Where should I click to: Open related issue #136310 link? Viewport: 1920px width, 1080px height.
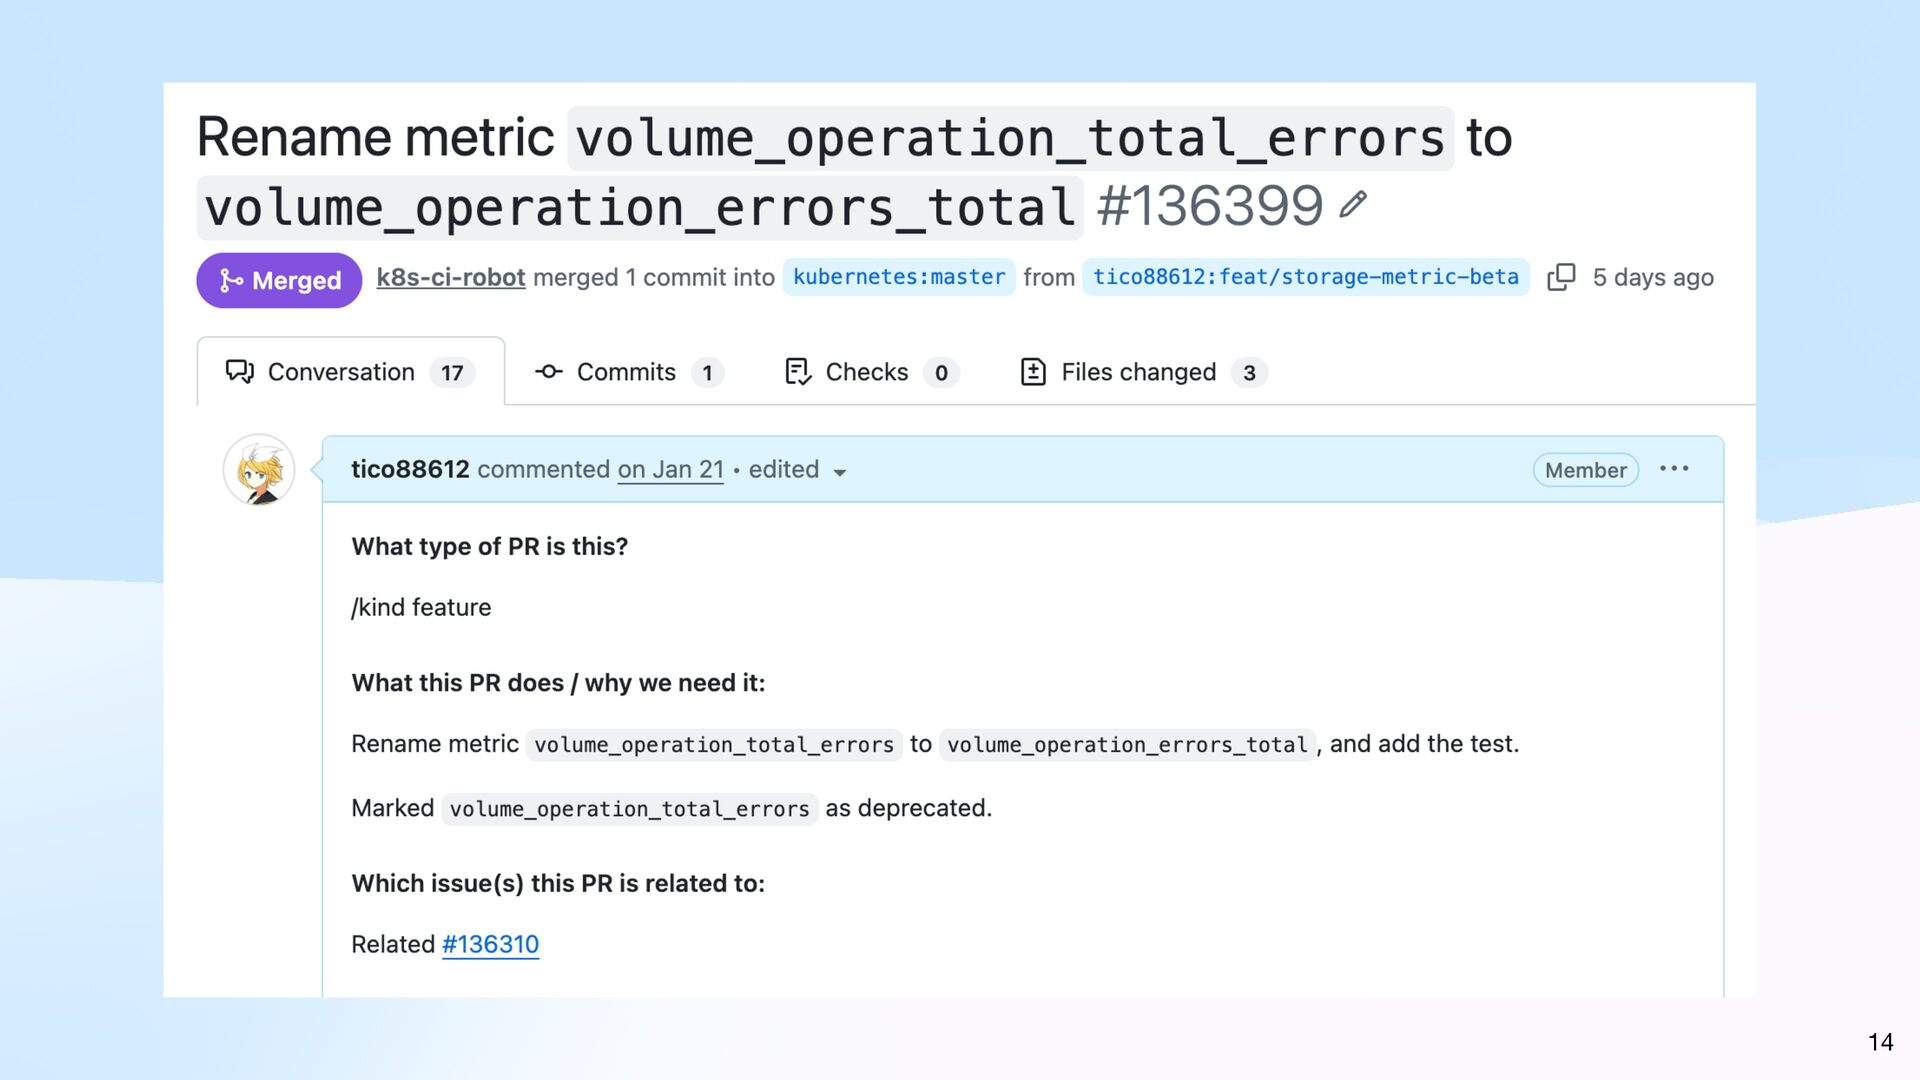490,944
